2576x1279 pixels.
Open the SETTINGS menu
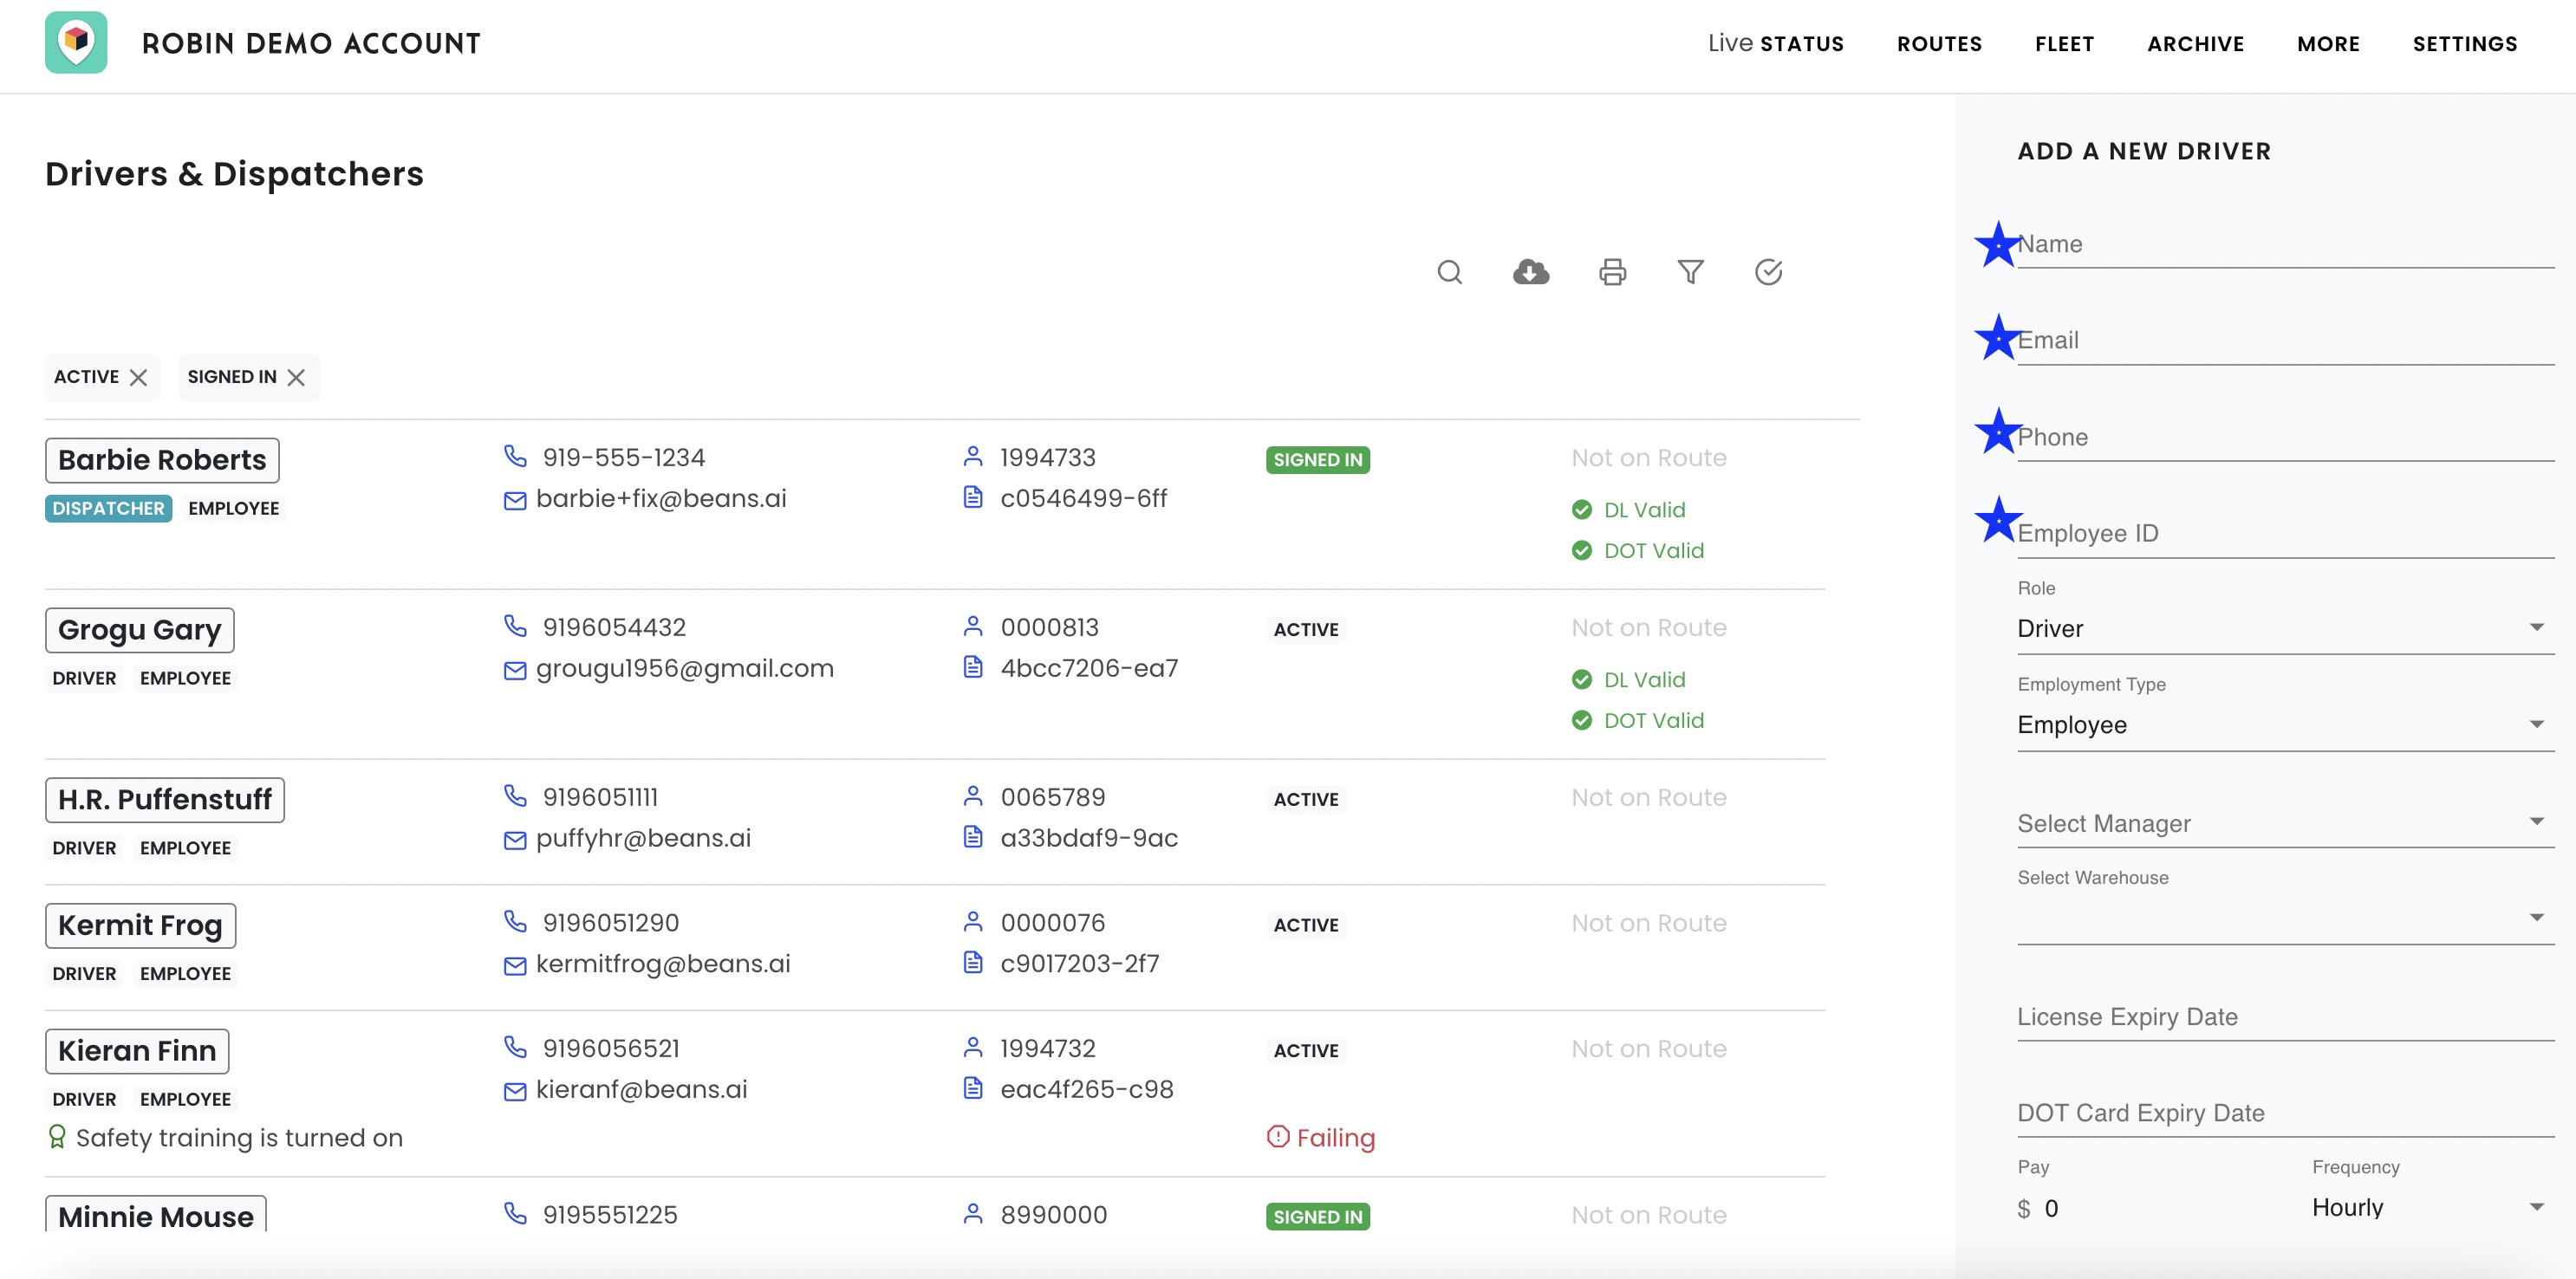(2465, 44)
